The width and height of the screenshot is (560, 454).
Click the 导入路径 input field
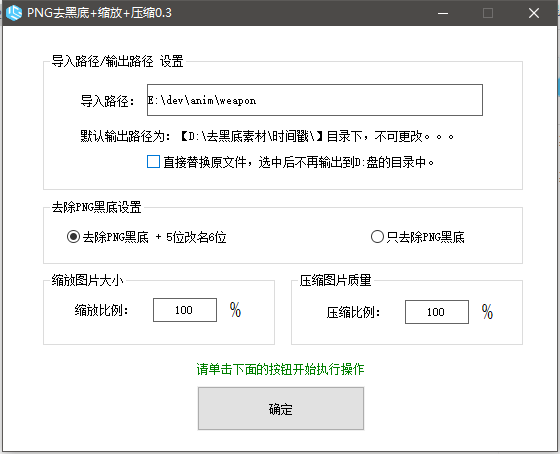(x=315, y=100)
